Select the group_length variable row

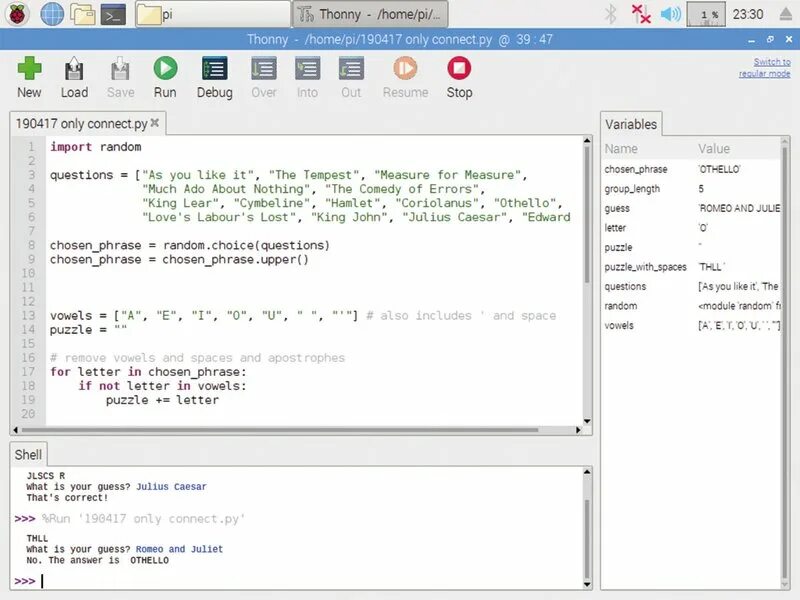click(x=691, y=189)
